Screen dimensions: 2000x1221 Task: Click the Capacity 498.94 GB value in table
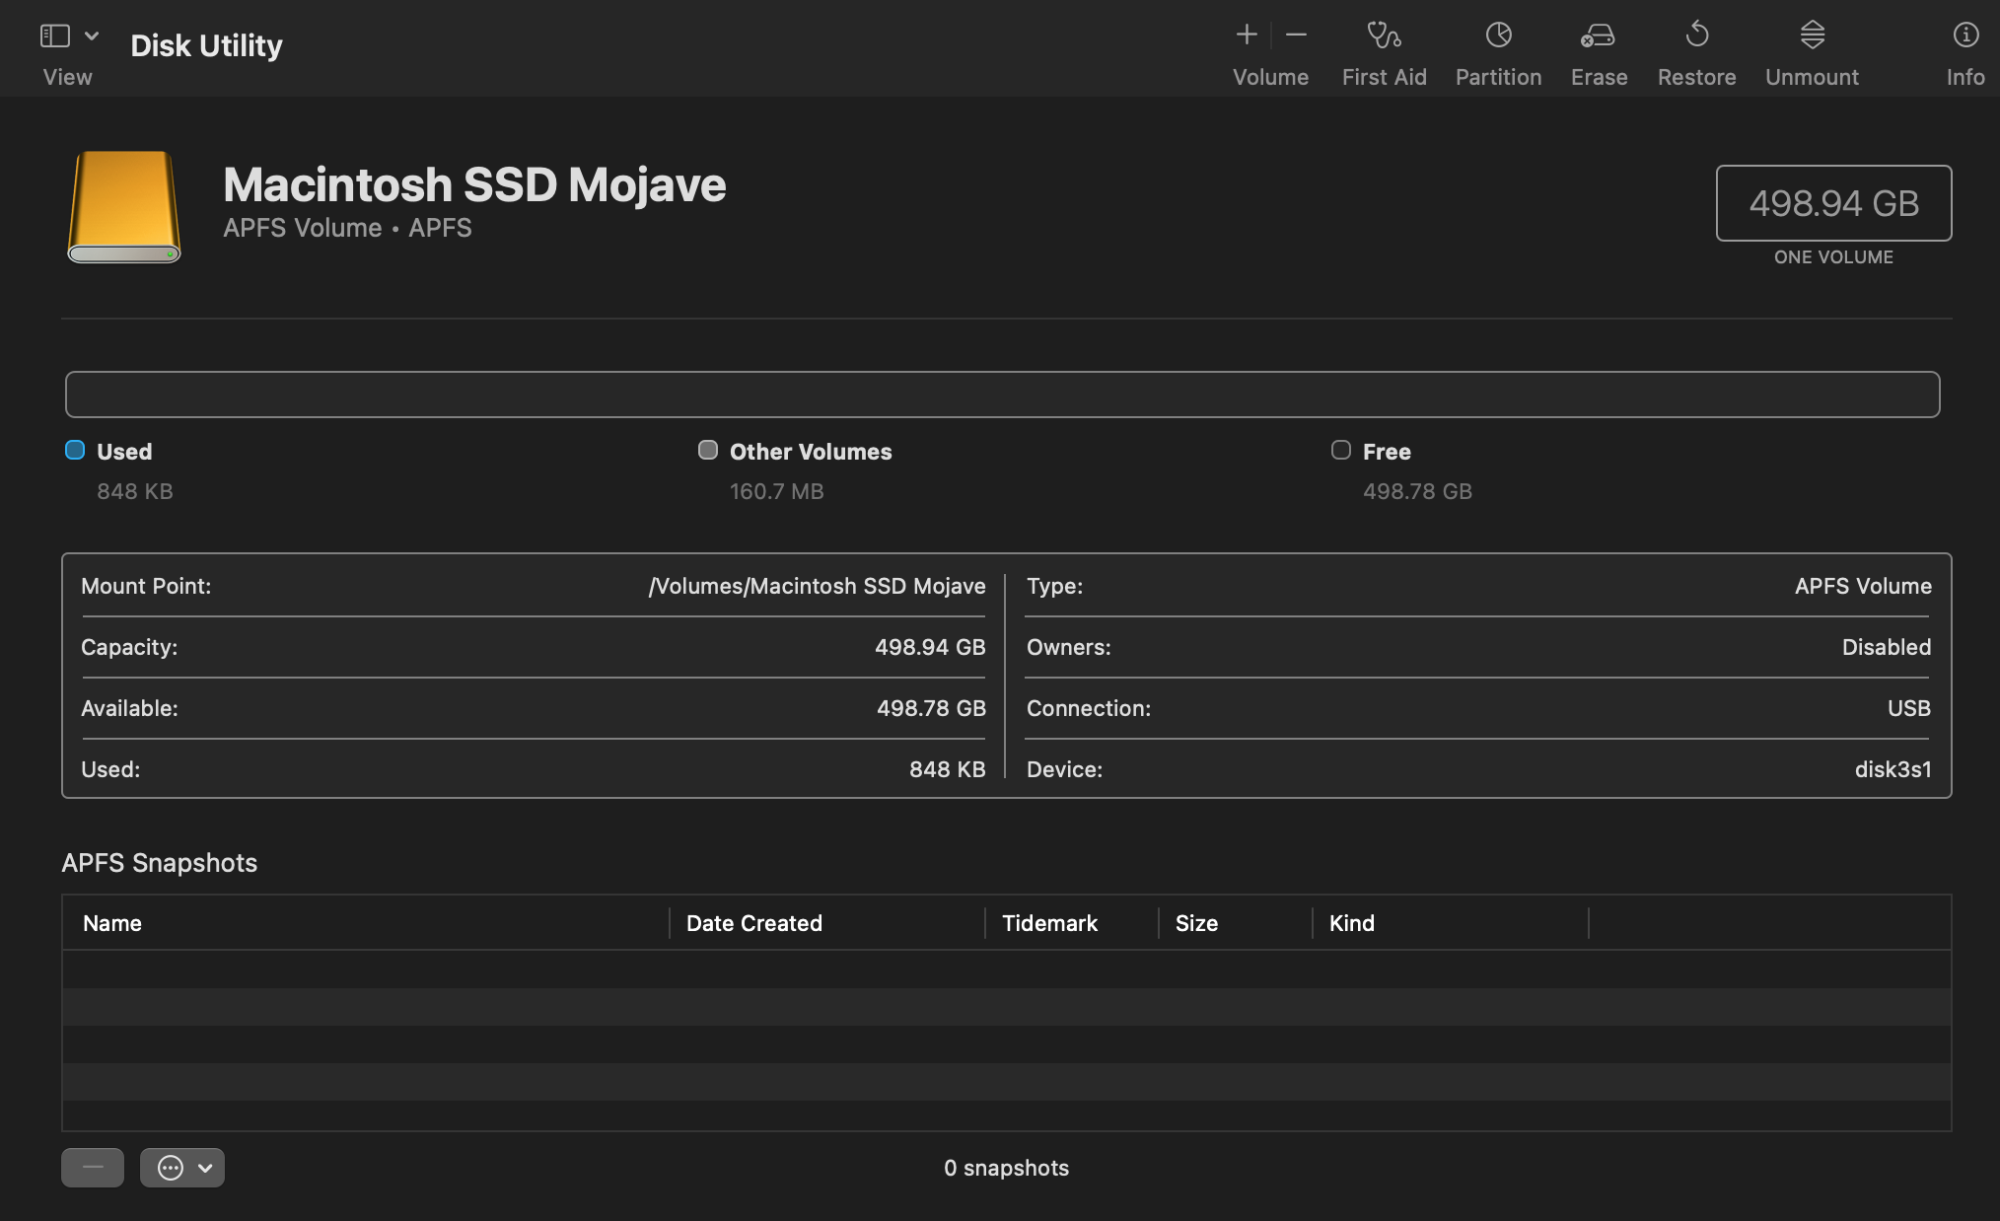[930, 647]
